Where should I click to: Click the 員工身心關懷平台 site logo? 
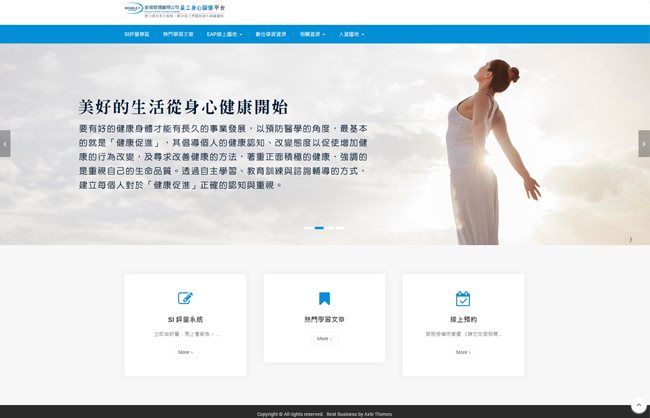coord(175,10)
